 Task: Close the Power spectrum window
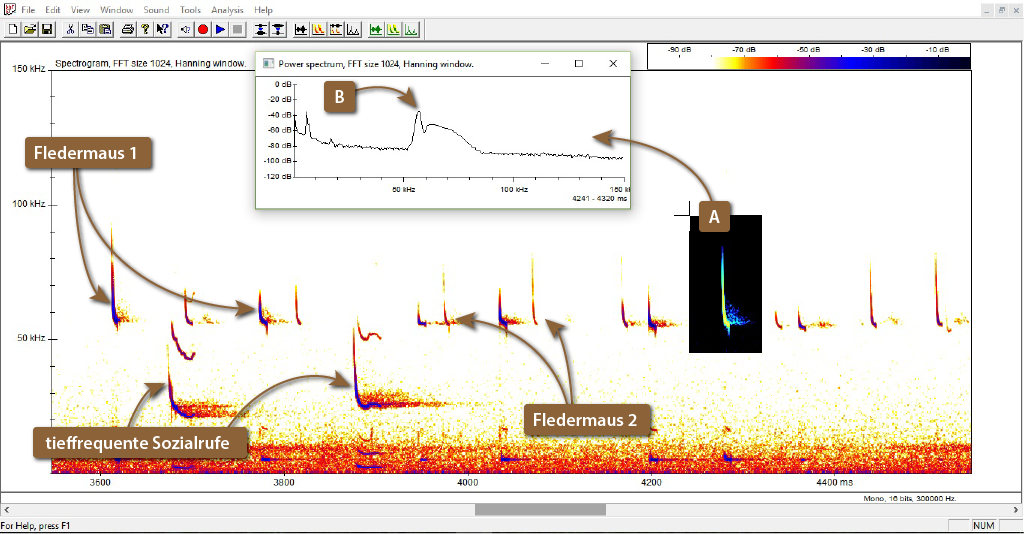(613, 63)
